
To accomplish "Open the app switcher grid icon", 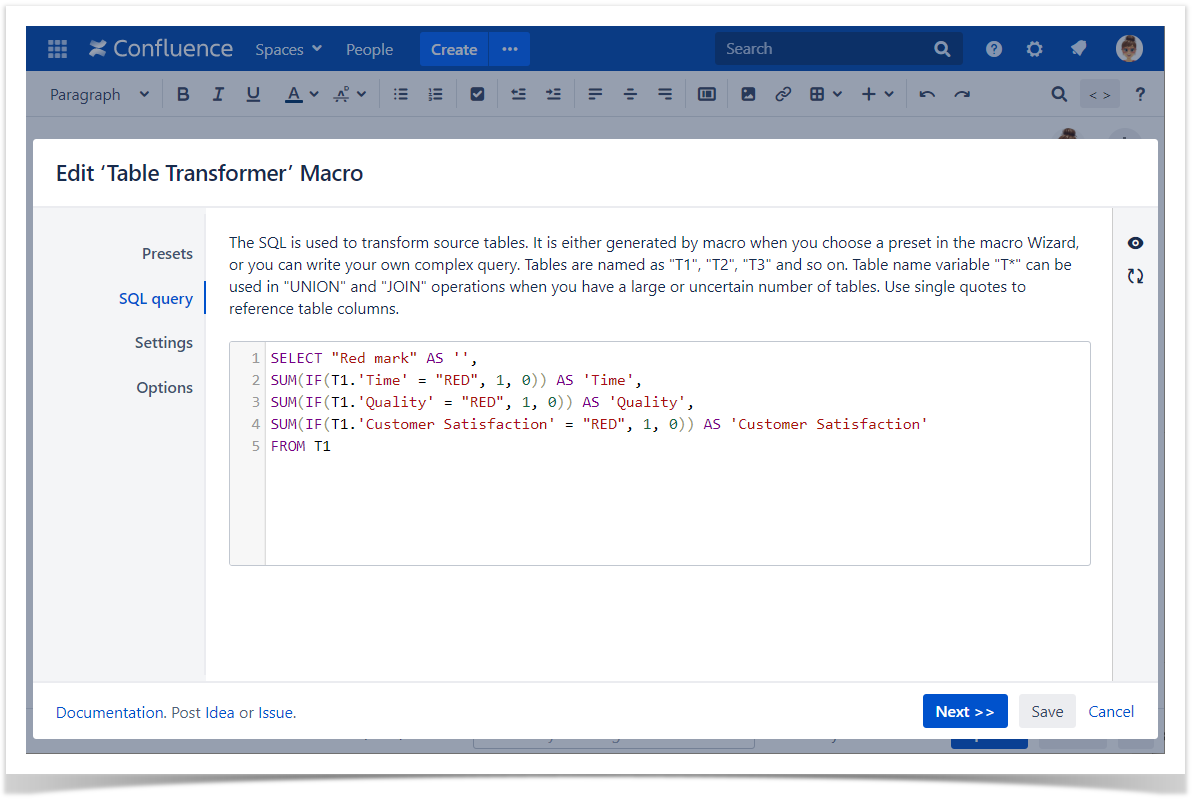I will [x=57, y=49].
